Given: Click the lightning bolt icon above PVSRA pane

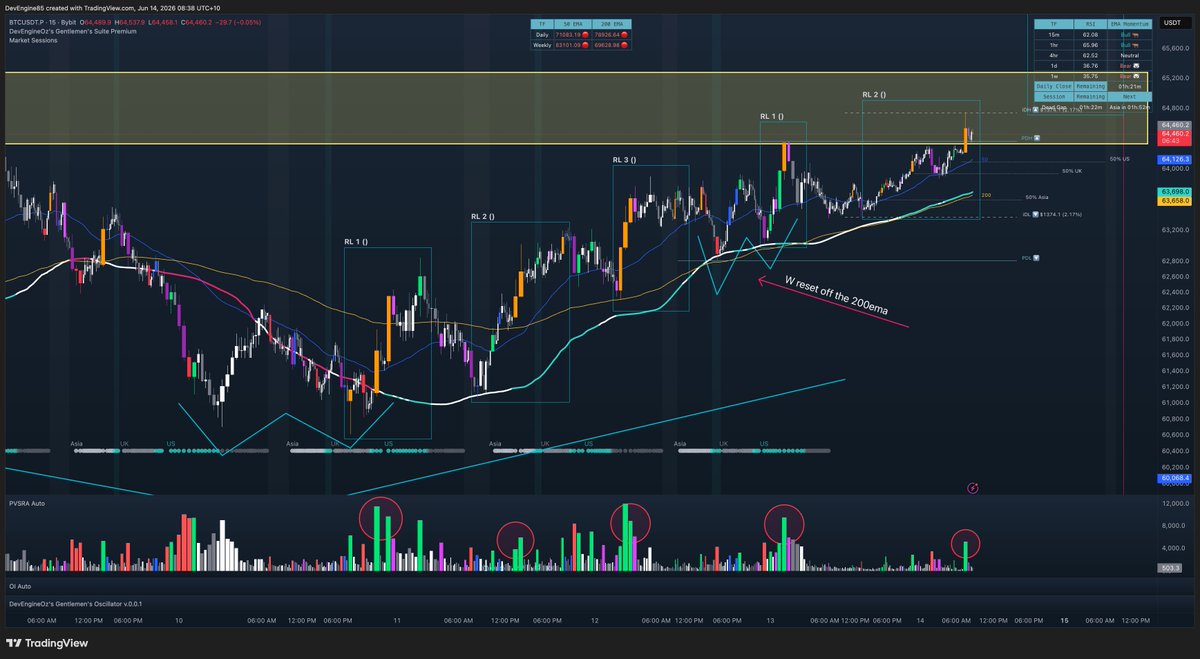Looking at the screenshot, I should [x=975, y=487].
